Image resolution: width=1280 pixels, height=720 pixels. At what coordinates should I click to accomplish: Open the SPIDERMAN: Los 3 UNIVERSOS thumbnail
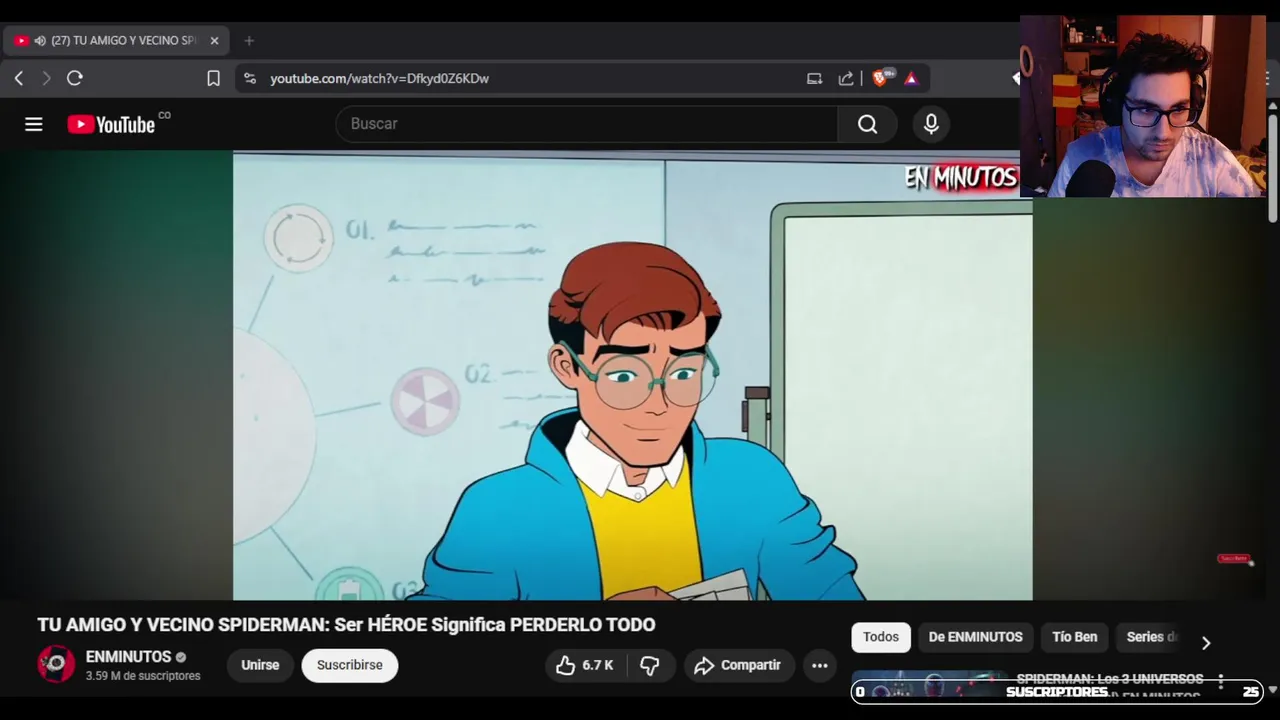tap(928, 685)
